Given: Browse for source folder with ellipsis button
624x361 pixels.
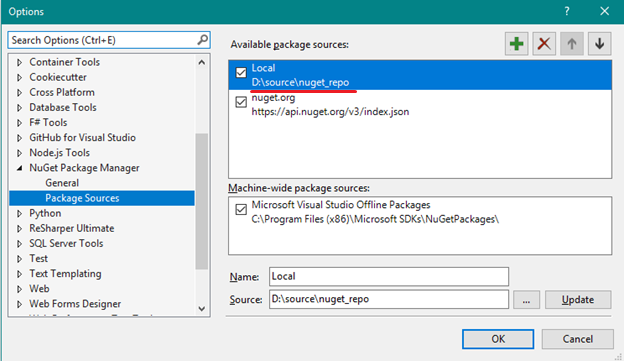Looking at the screenshot, I should click(x=526, y=300).
